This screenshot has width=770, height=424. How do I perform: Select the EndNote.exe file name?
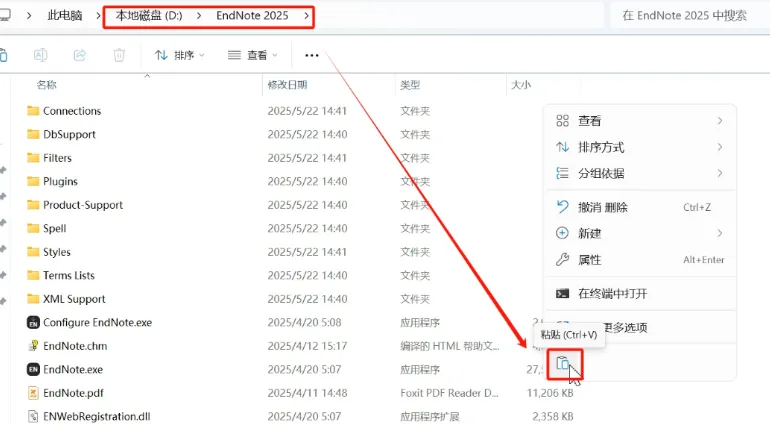click(x=73, y=369)
